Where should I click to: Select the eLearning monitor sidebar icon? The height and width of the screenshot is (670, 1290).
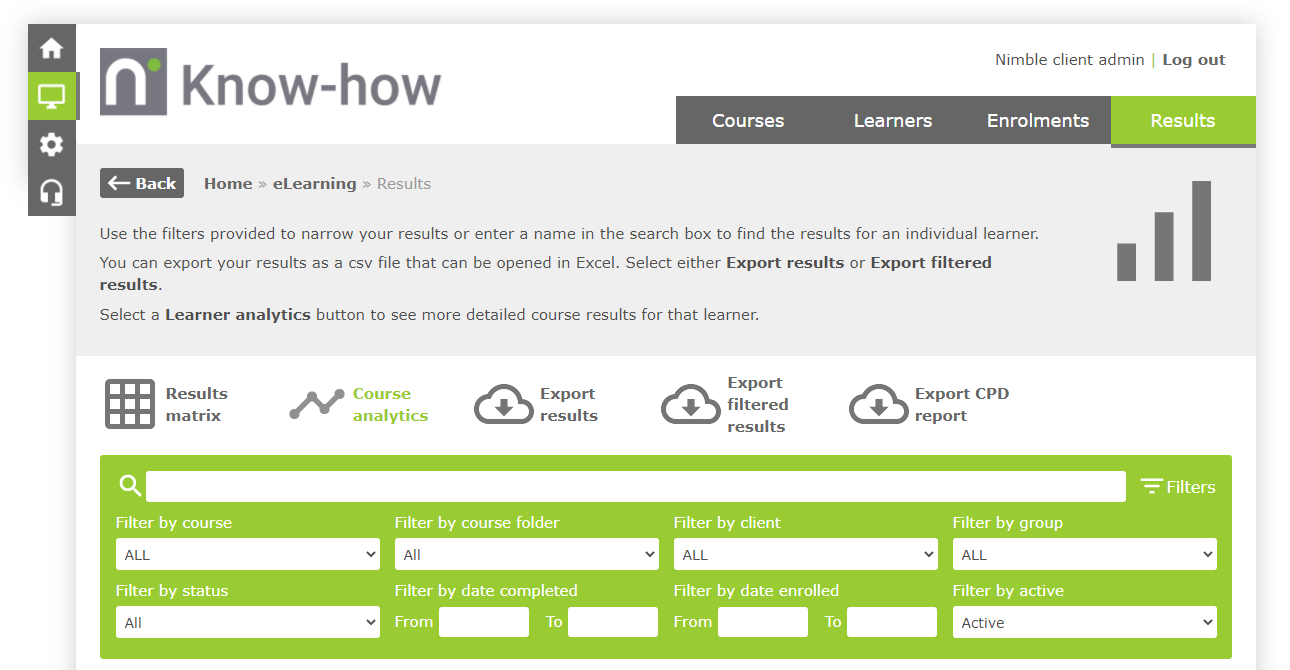click(x=51, y=96)
